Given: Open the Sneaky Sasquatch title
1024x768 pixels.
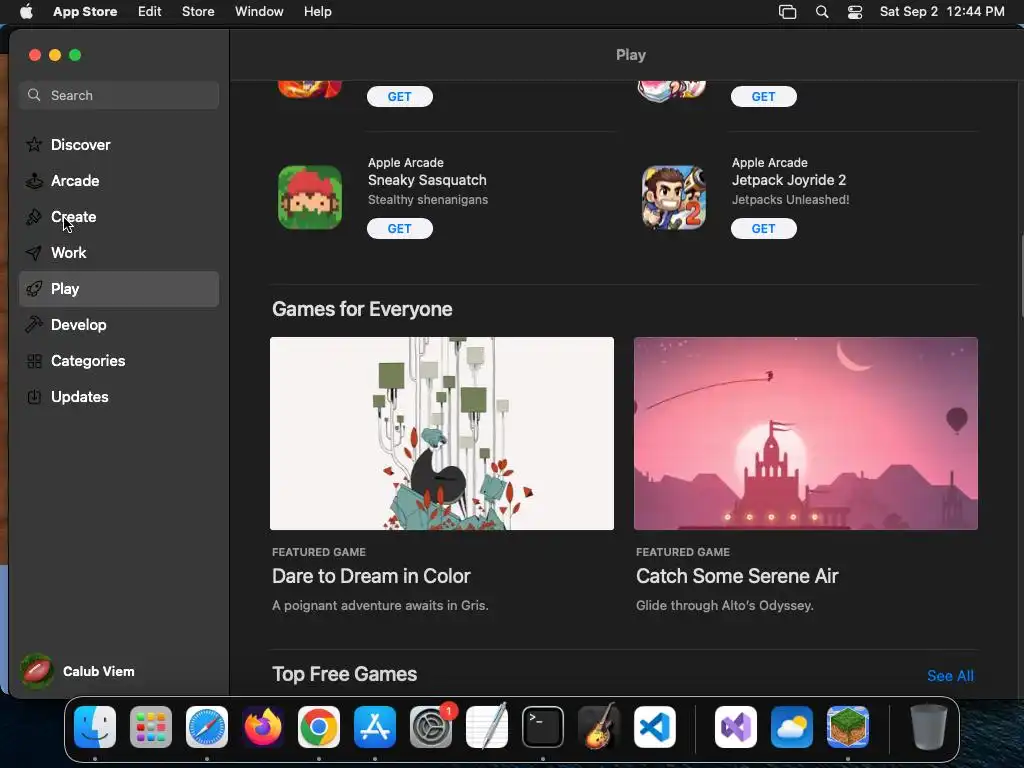Looking at the screenshot, I should click(x=427, y=180).
